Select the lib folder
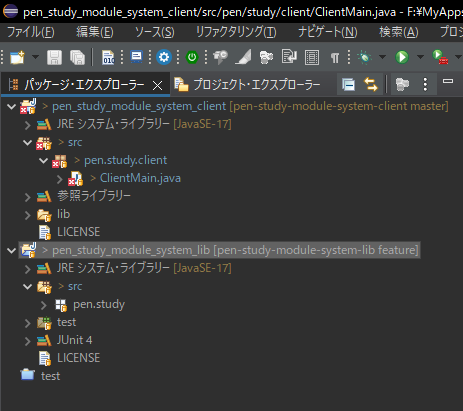The width and height of the screenshot is (463, 411). coord(63,214)
